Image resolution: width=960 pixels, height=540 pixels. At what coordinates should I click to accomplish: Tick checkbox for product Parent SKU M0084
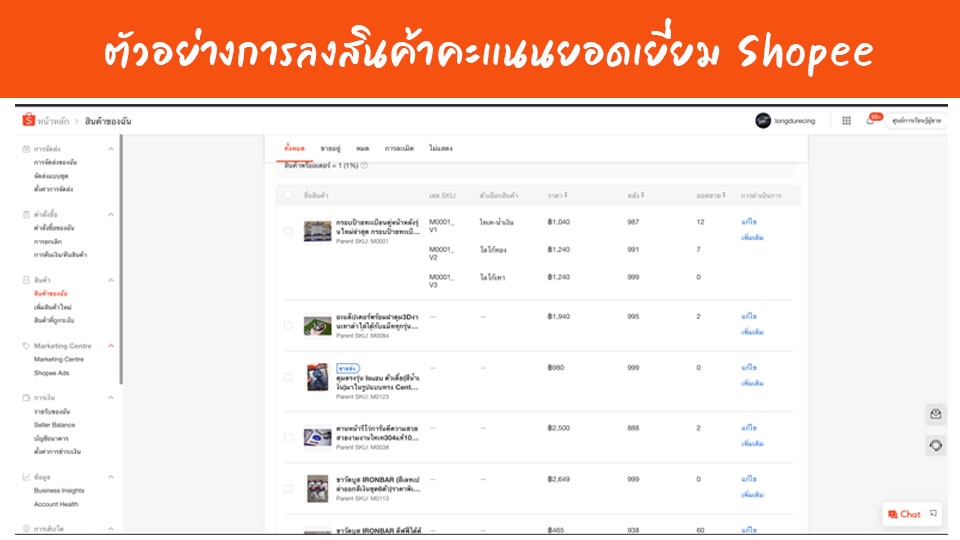288,326
